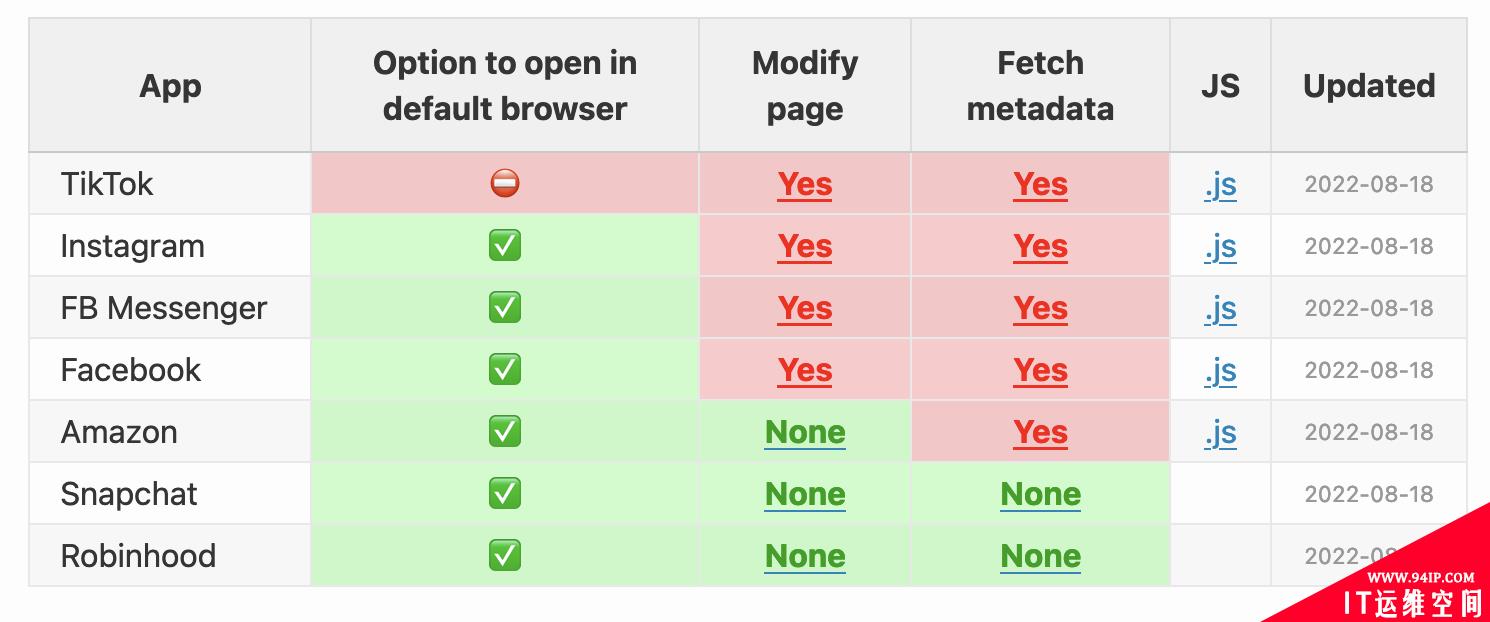Screen dimensions: 1490x622
Task: Open Amazon's Fetch metadata Yes link
Action: point(1040,433)
